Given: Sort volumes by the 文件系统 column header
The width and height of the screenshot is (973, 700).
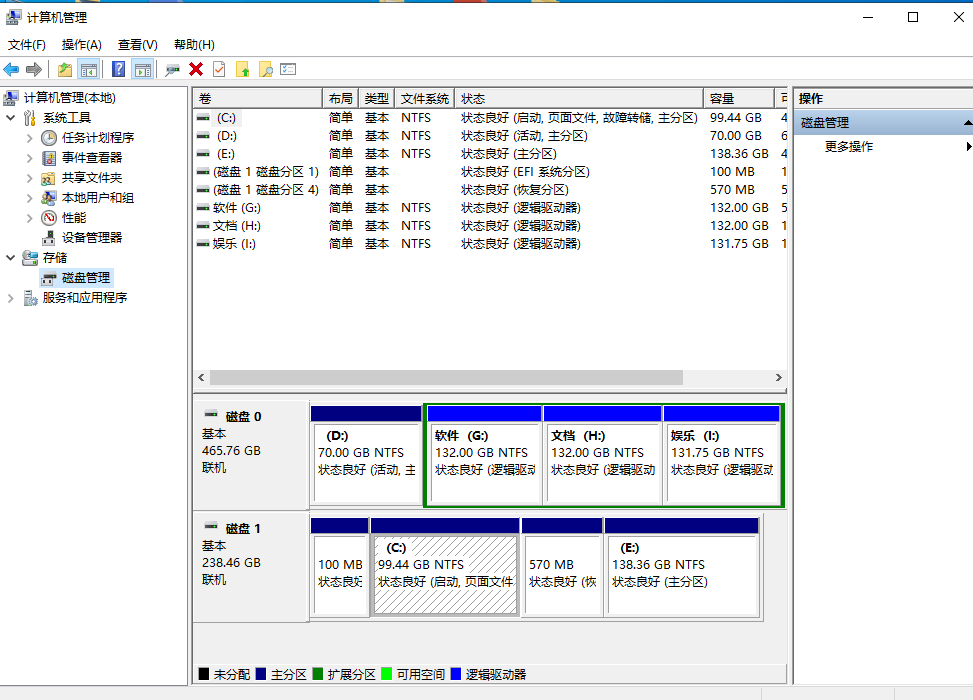Looking at the screenshot, I should (424, 99).
